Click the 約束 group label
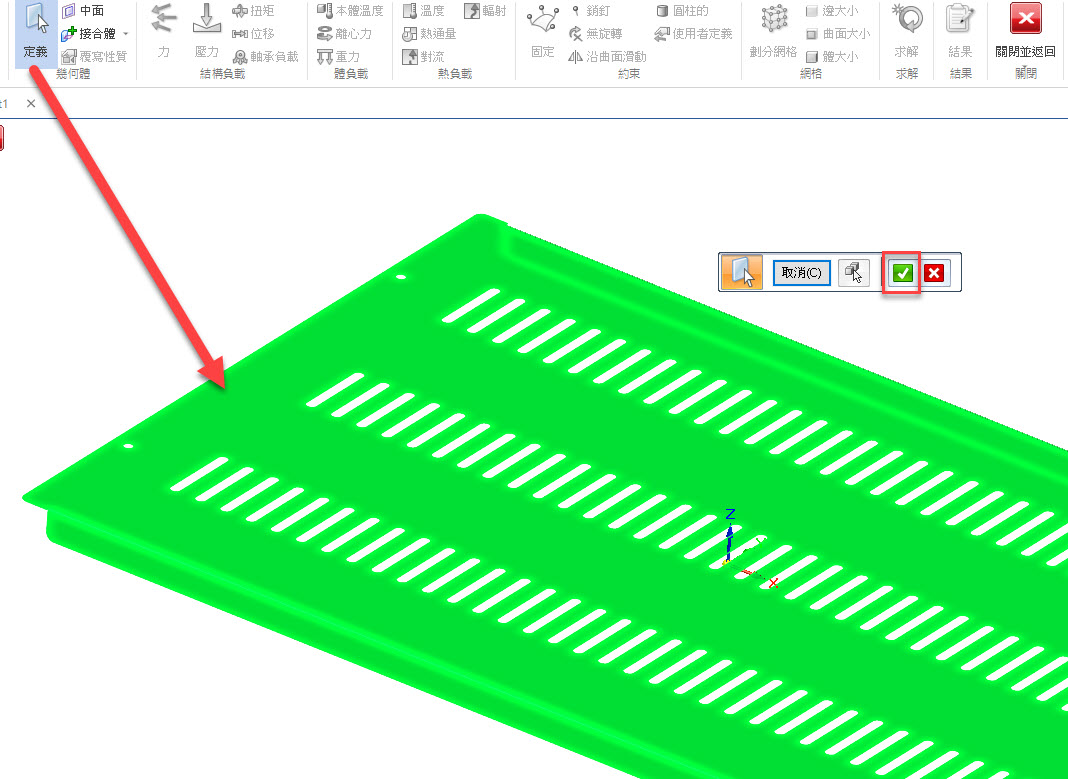Image resolution: width=1068 pixels, height=779 pixels. 629,74
